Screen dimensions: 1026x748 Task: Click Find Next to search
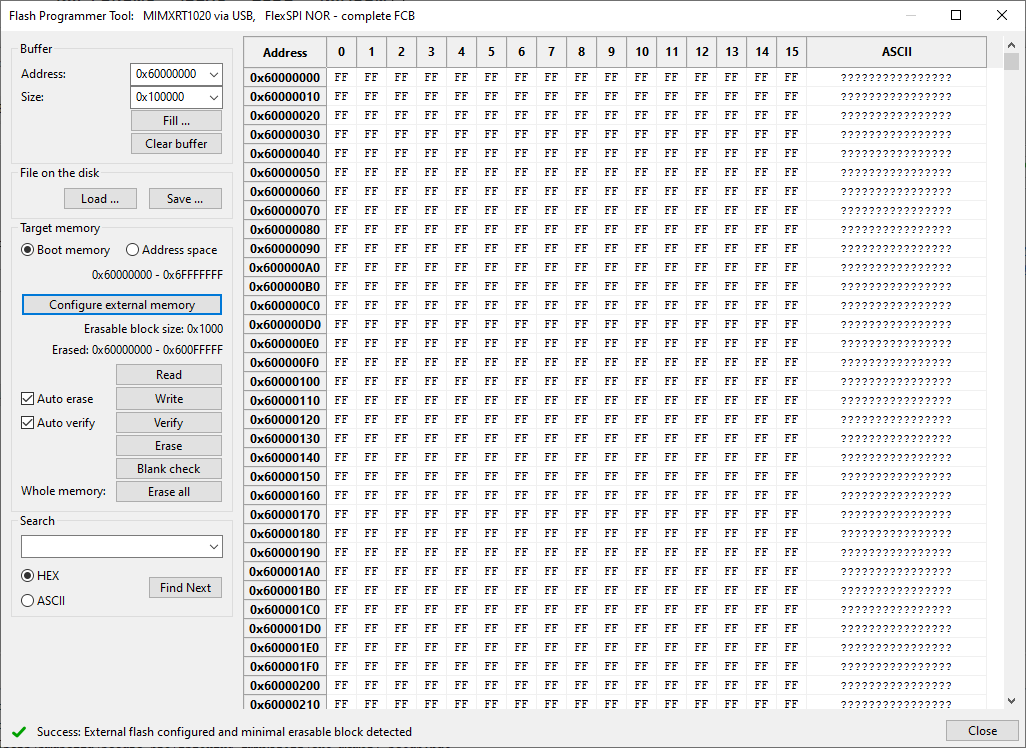(x=185, y=587)
